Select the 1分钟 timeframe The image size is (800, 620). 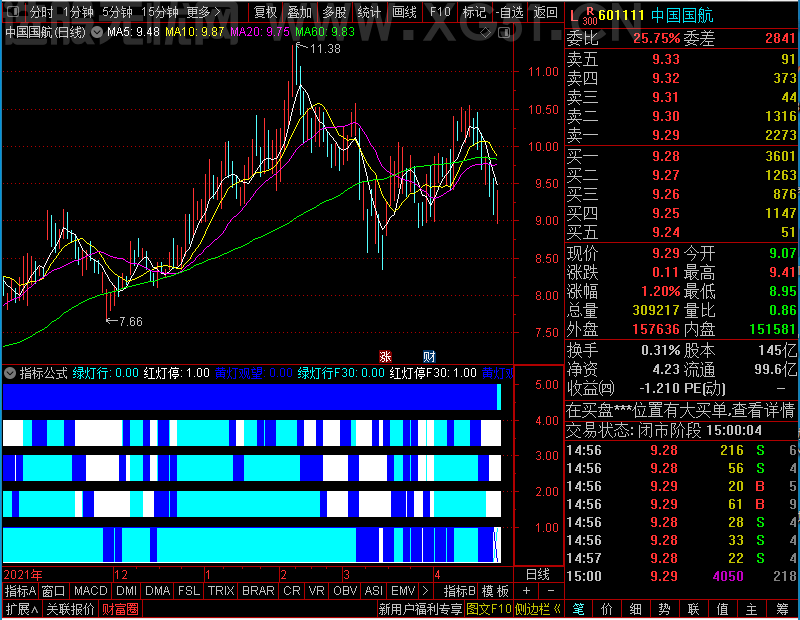[x=78, y=12]
